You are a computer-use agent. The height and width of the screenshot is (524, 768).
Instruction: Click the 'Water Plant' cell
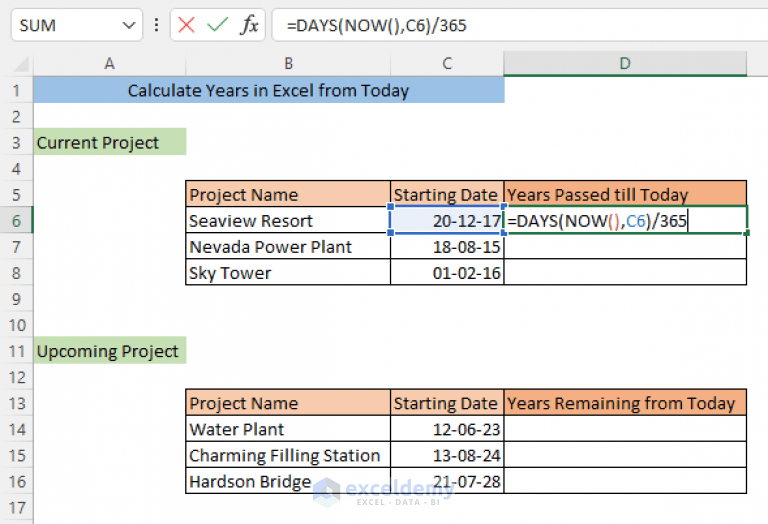(288, 429)
